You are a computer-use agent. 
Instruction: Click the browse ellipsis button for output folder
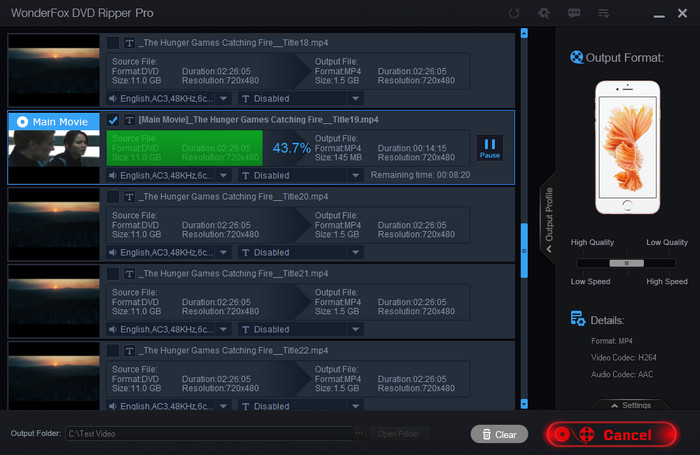358,433
